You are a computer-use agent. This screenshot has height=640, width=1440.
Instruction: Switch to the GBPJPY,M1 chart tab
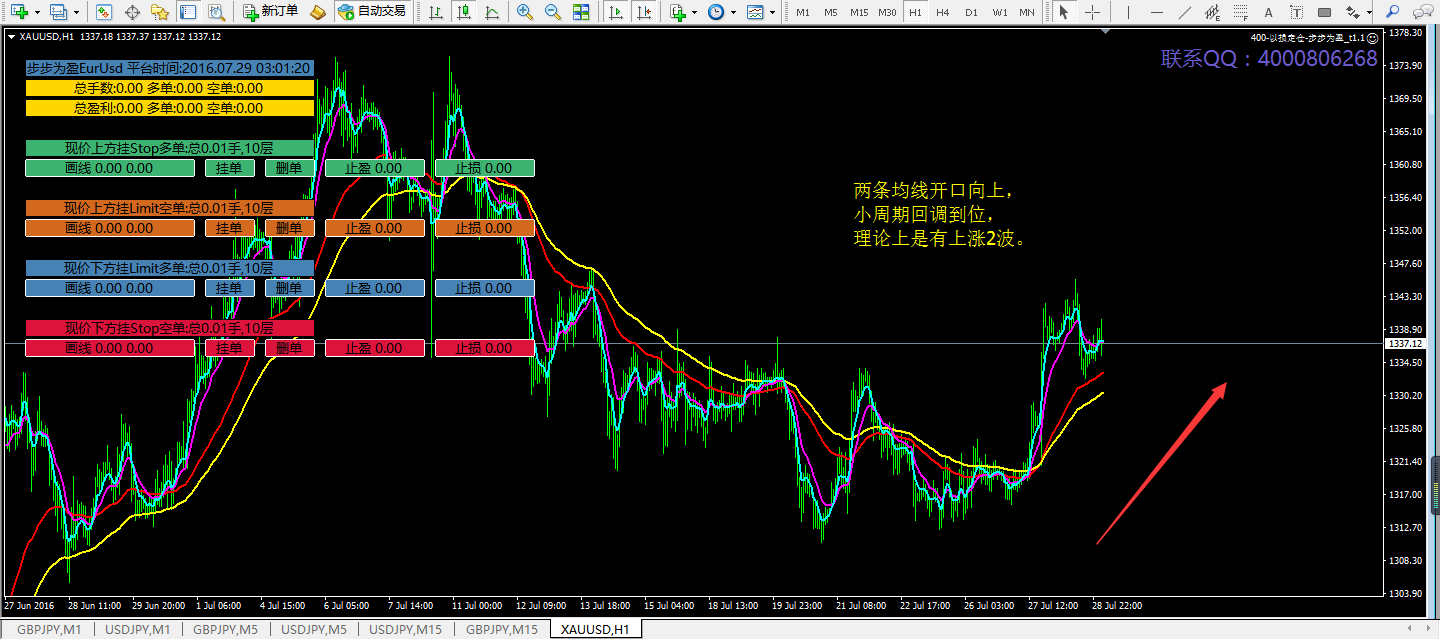tap(51, 629)
